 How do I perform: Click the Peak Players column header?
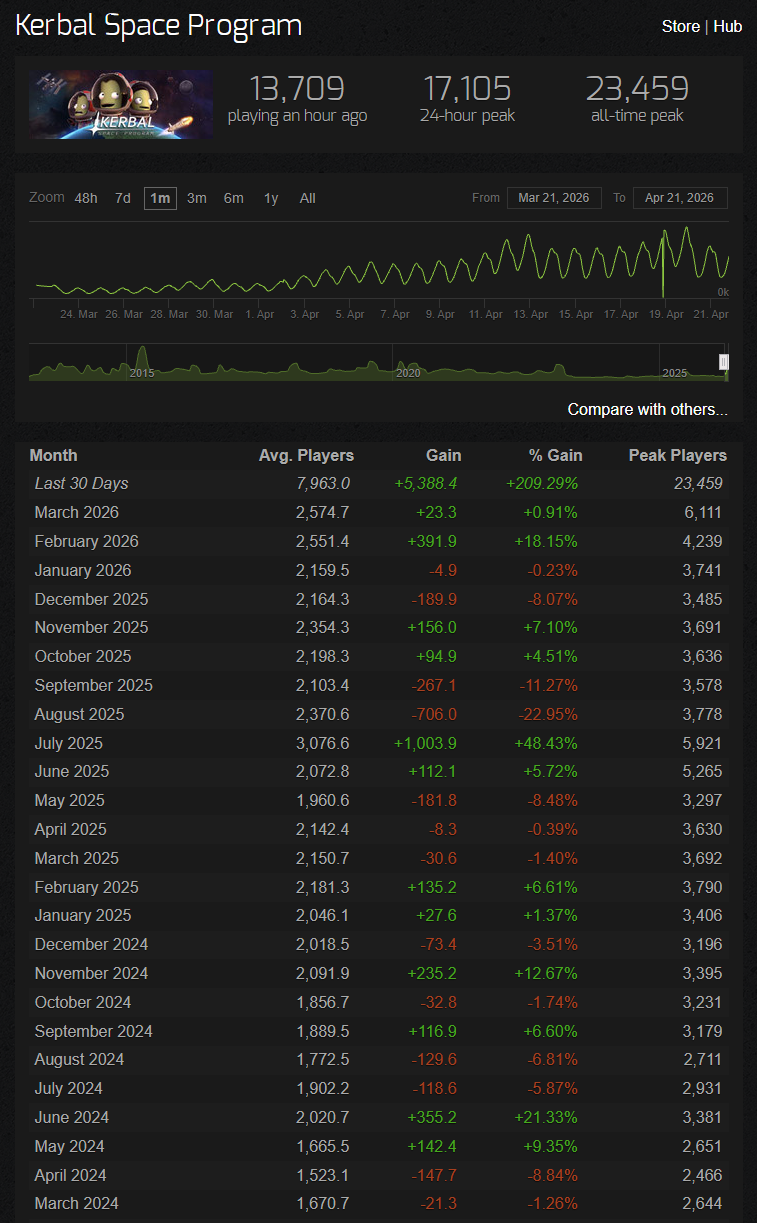pos(678,455)
